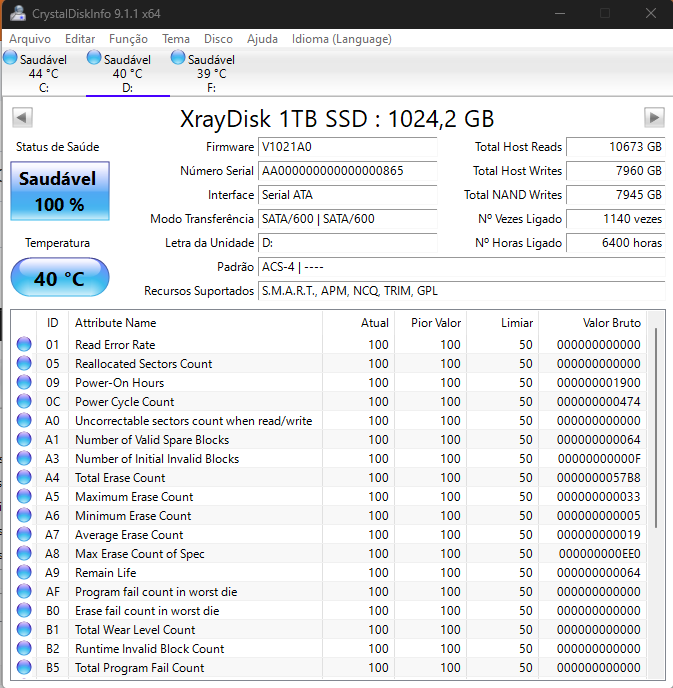
Task: Click the attribute list vertical scrollbar
Action: (656, 428)
